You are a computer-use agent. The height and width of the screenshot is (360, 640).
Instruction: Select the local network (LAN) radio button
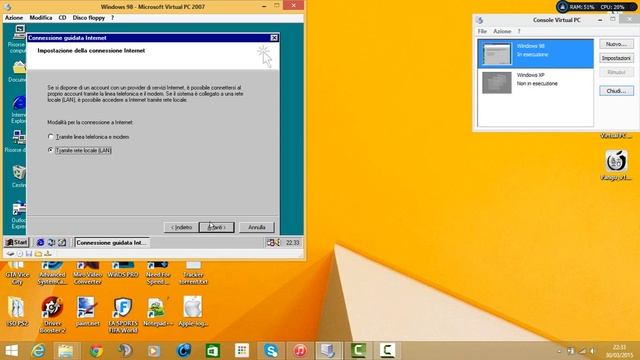(x=51, y=150)
